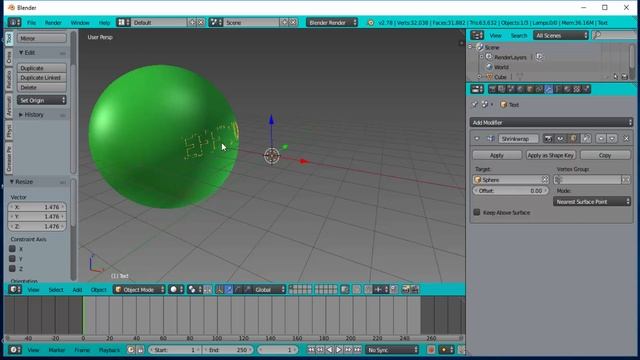Open the File menu

(x=31, y=23)
